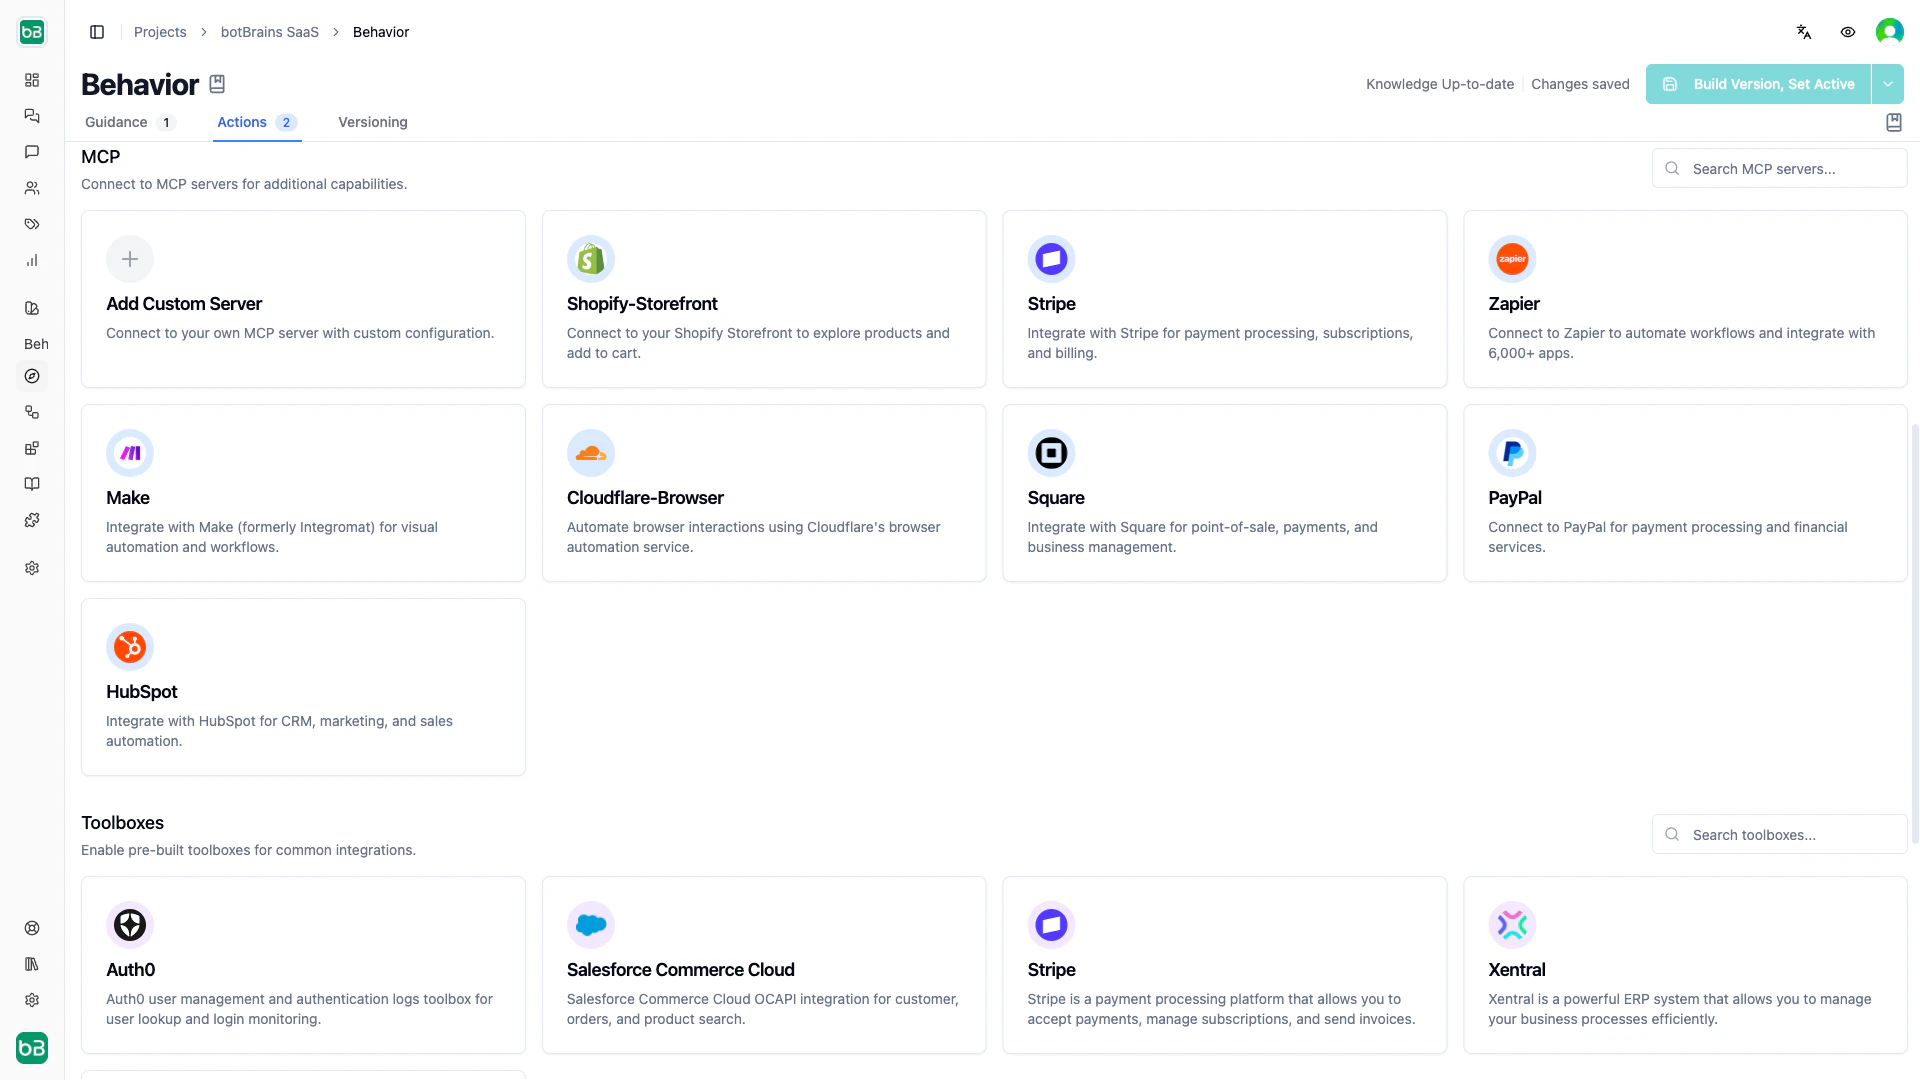Image resolution: width=1920 pixels, height=1080 pixels.
Task: Click the HubSpot logo
Action: pos(130,647)
